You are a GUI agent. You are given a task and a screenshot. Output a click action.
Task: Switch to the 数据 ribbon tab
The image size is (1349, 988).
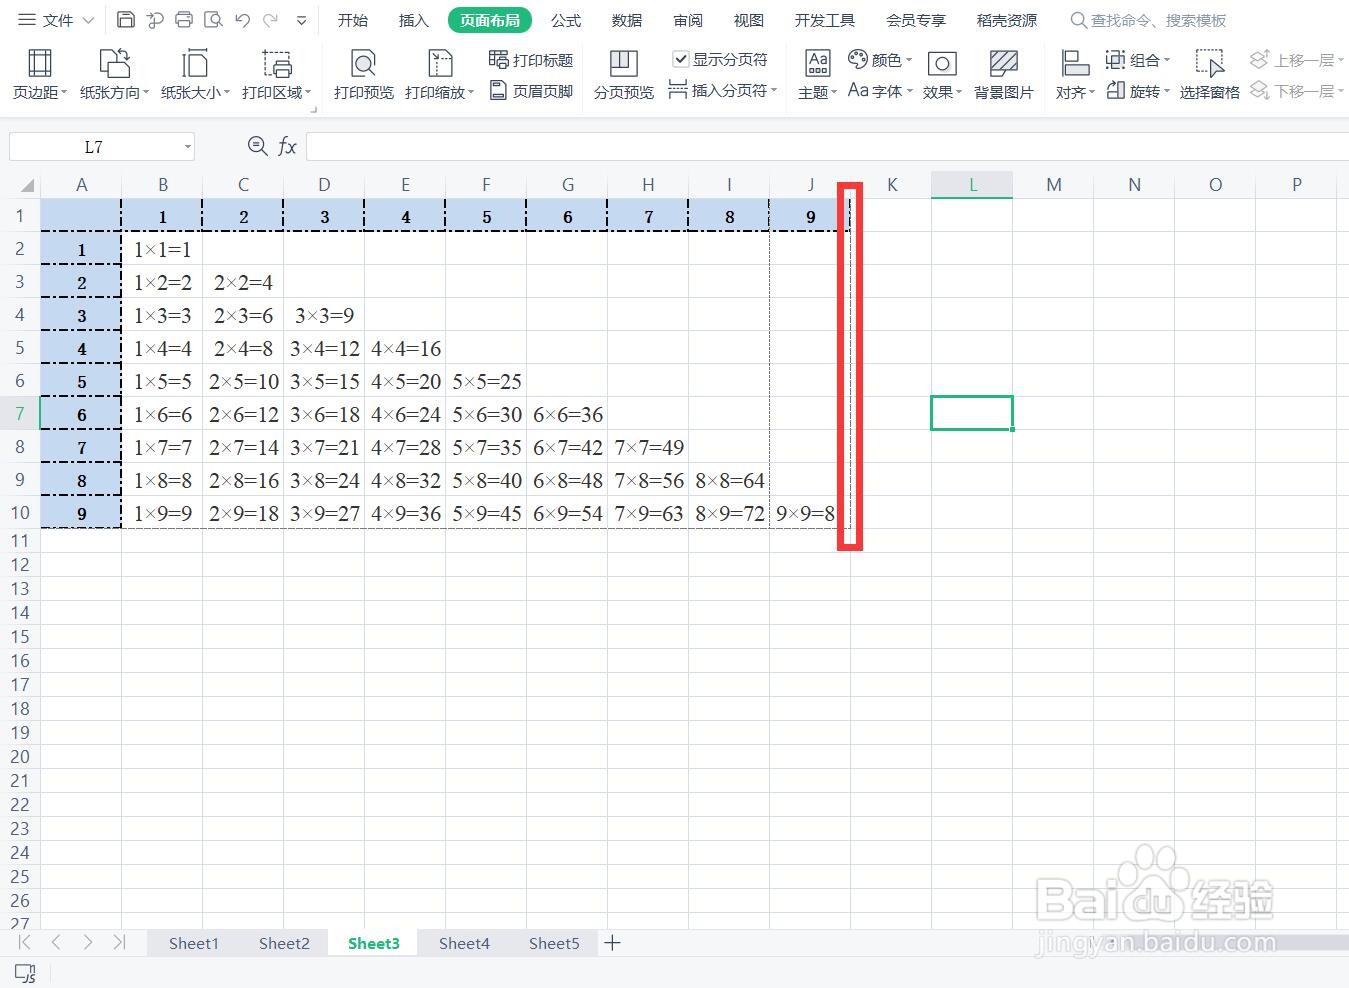coord(627,20)
